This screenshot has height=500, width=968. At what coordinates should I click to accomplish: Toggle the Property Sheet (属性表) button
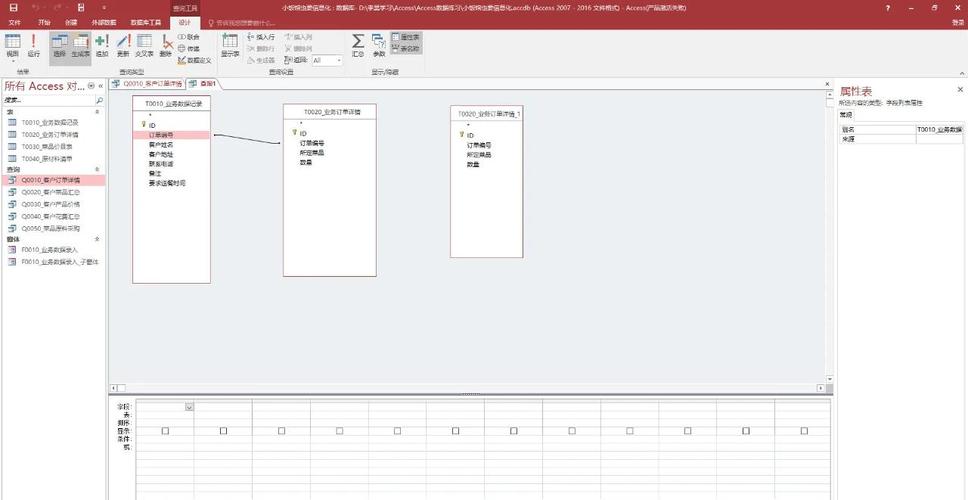point(406,37)
